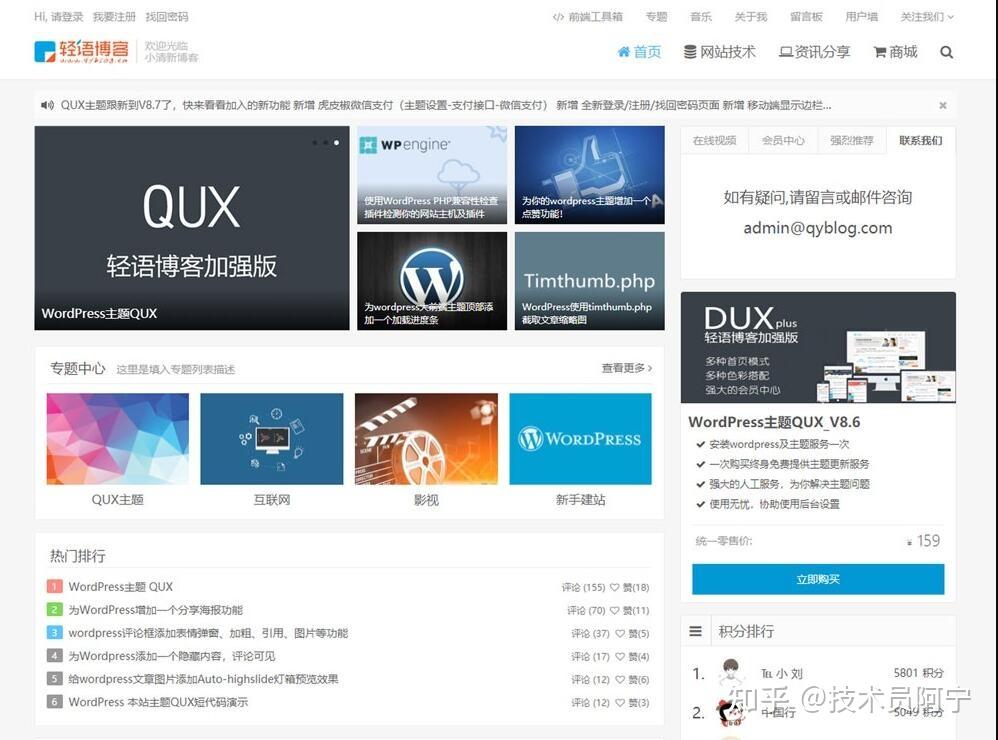Viewport: 998px width, 740px height.
Task: Click the code </> icon beside 前端工具箱
Action: click(558, 16)
